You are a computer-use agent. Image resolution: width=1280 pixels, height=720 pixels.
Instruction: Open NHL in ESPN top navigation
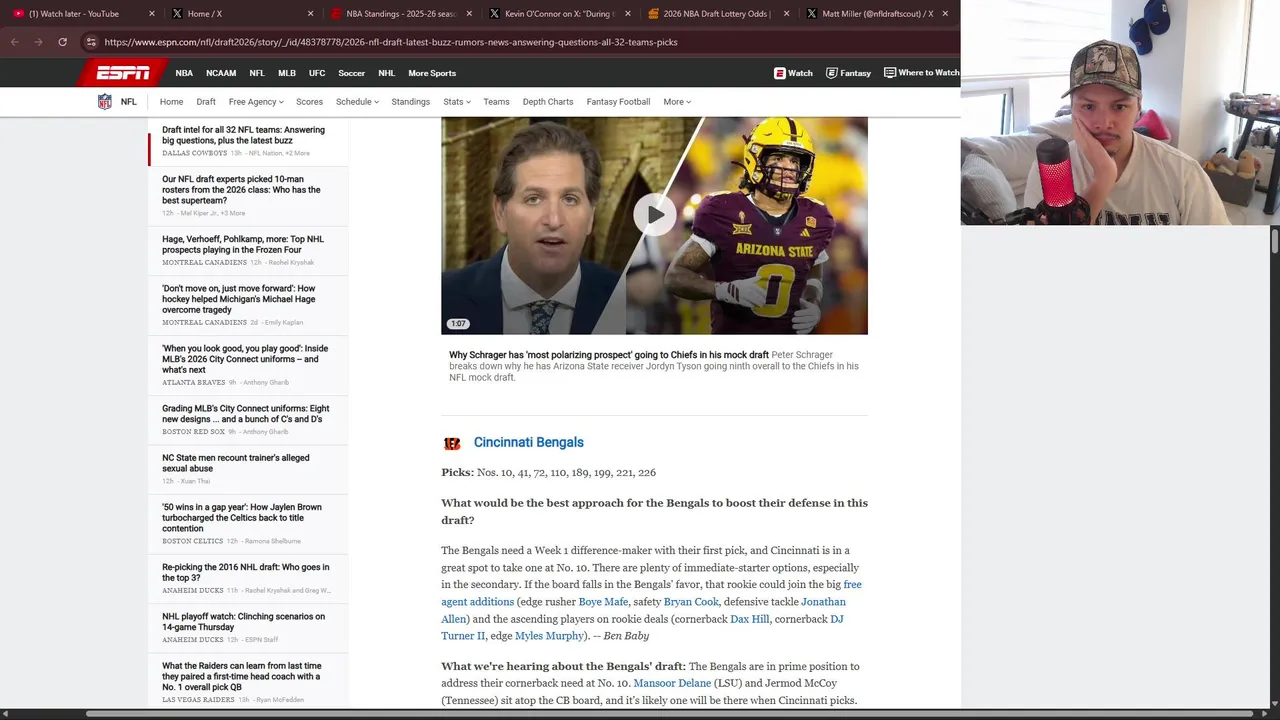[386, 73]
